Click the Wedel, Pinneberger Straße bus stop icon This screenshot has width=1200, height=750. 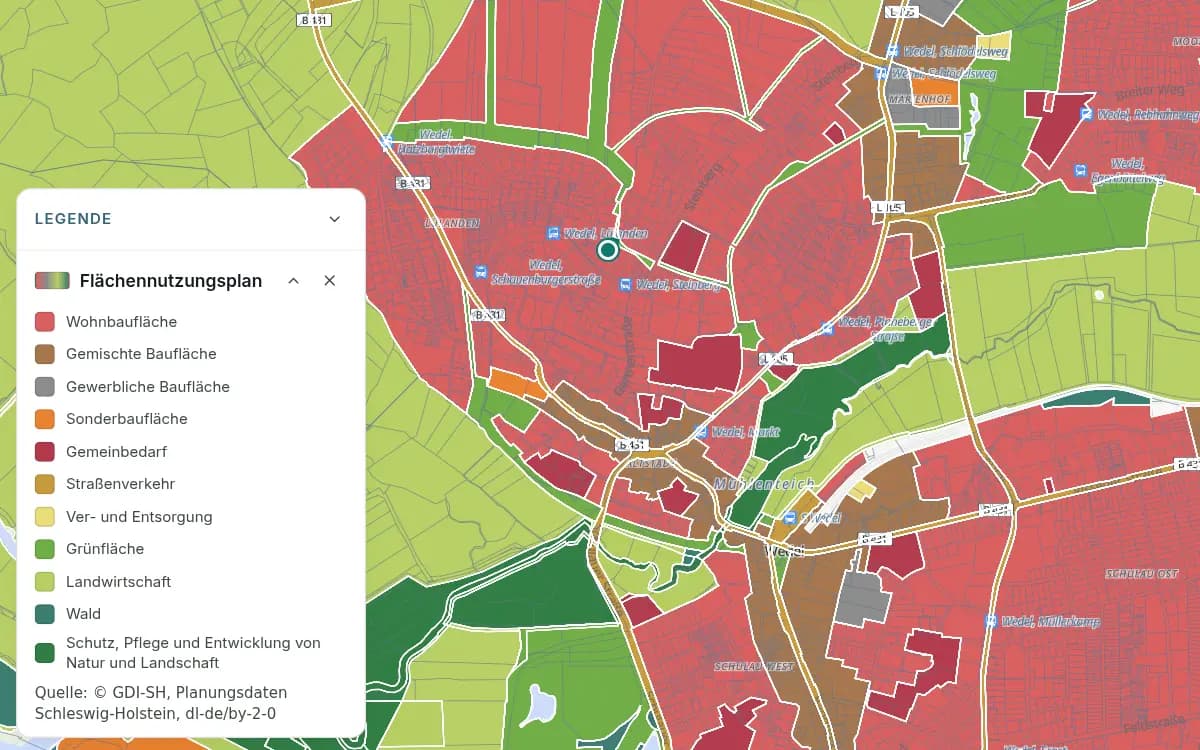tap(827, 328)
